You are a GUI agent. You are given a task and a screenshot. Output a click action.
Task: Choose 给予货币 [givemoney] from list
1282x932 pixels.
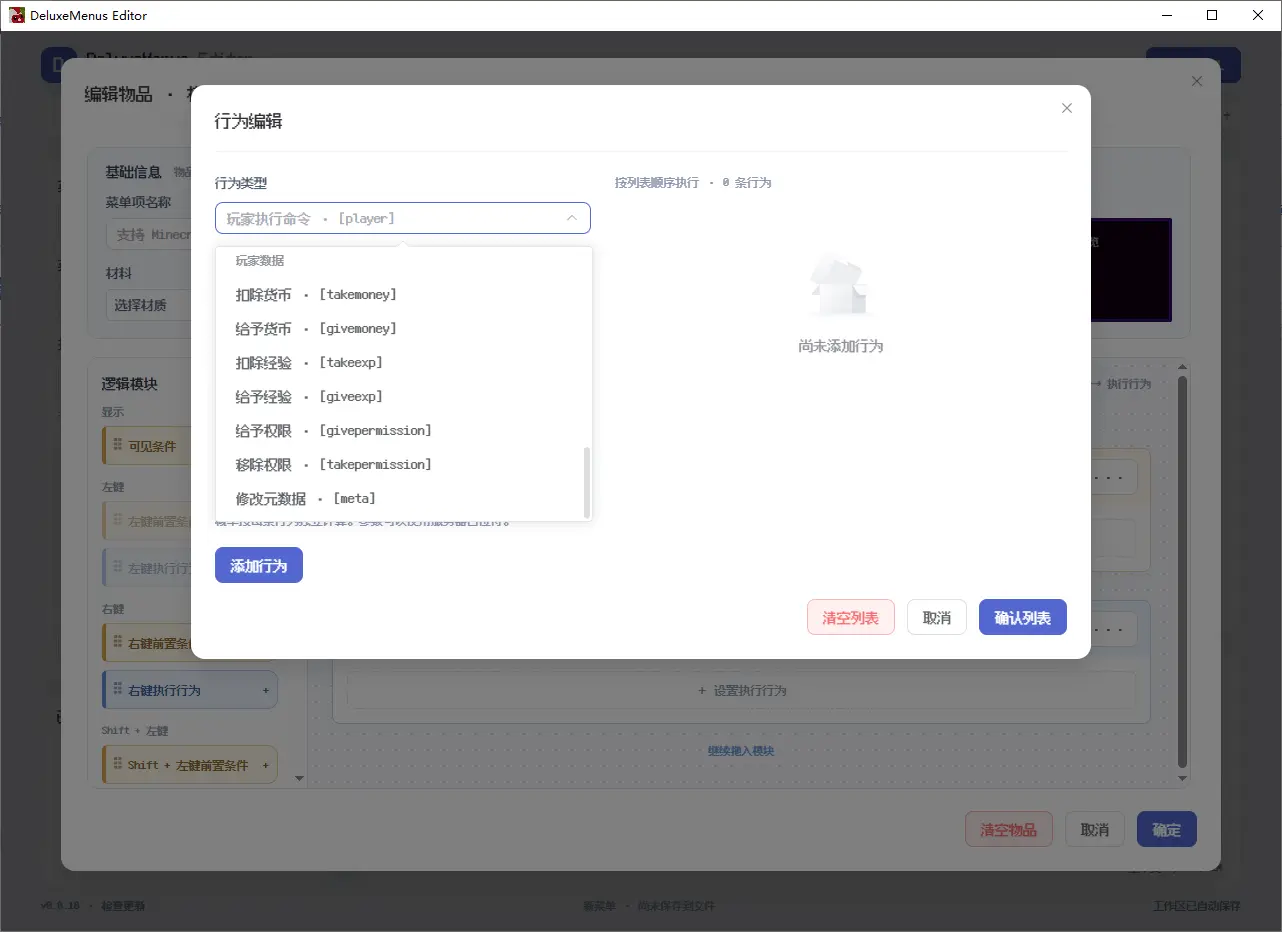point(403,329)
